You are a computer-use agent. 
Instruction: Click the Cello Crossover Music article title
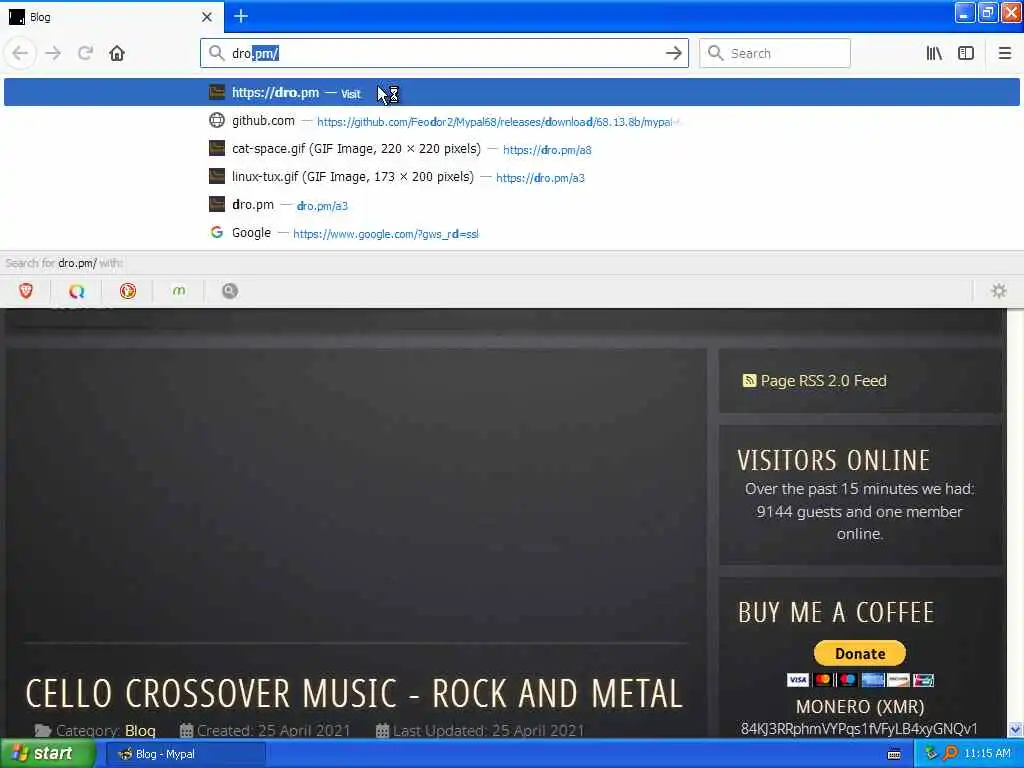click(355, 694)
